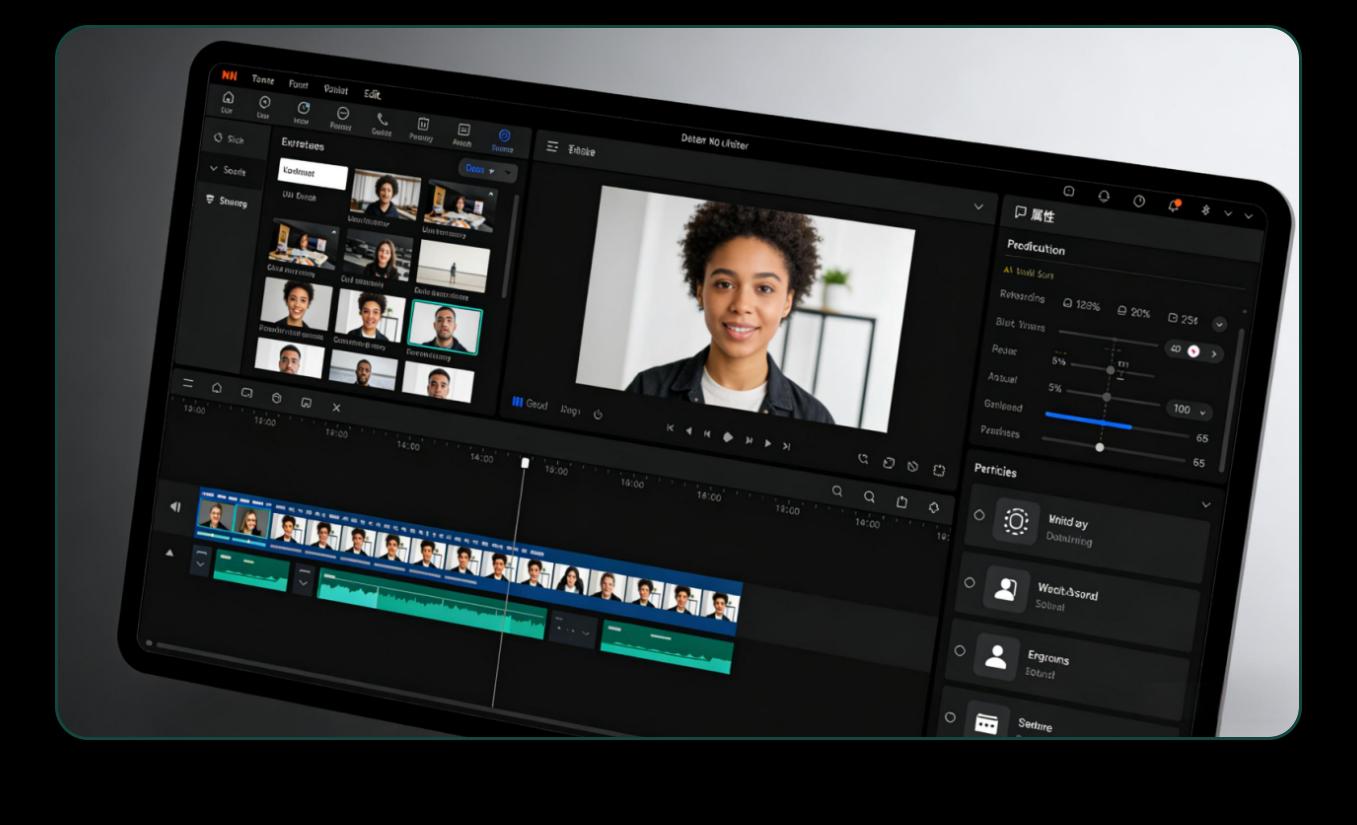The width and height of the screenshot is (1357, 825).
Task: Select the teal-outlined man thumbnail
Action: [x=444, y=326]
